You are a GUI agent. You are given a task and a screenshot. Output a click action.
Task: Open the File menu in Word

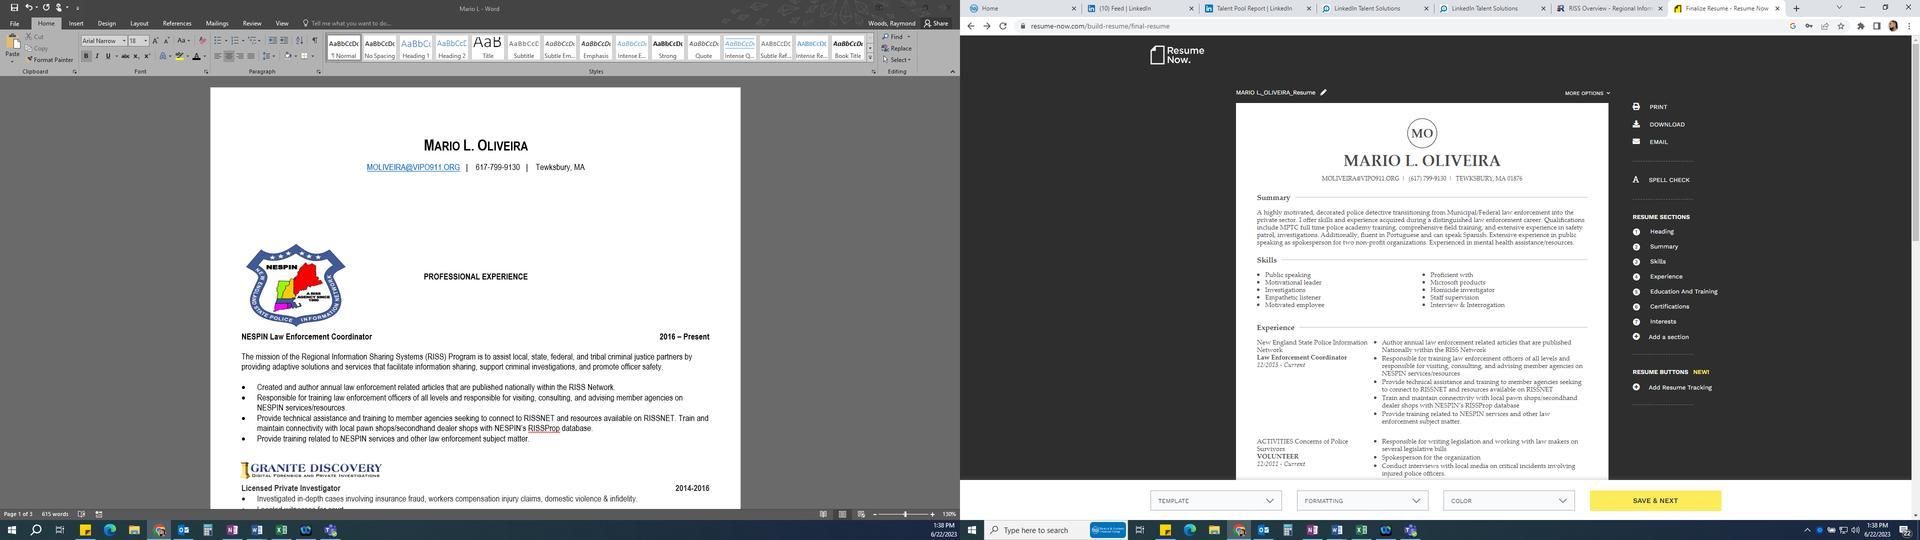click(14, 23)
